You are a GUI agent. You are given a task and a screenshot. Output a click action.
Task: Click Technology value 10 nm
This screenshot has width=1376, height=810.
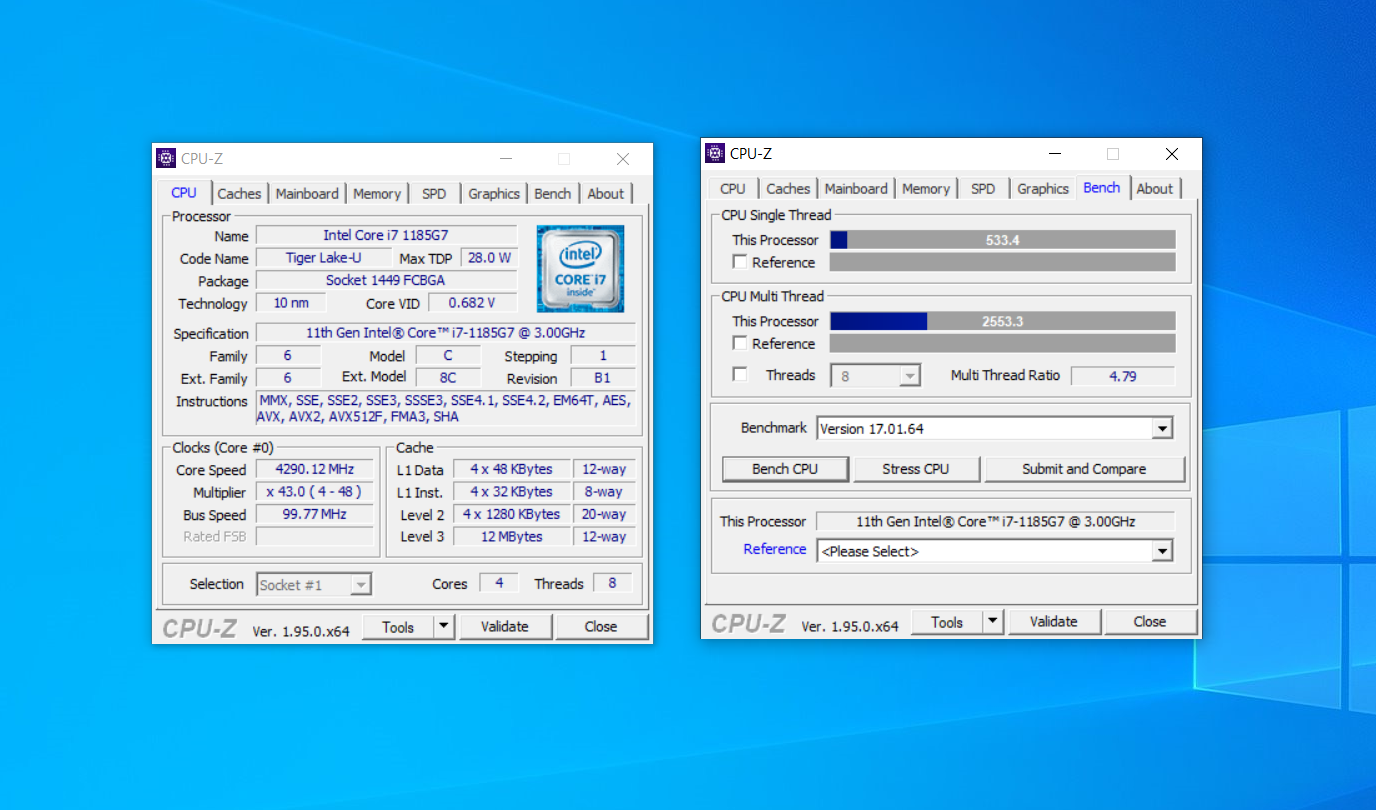pos(291,303)
